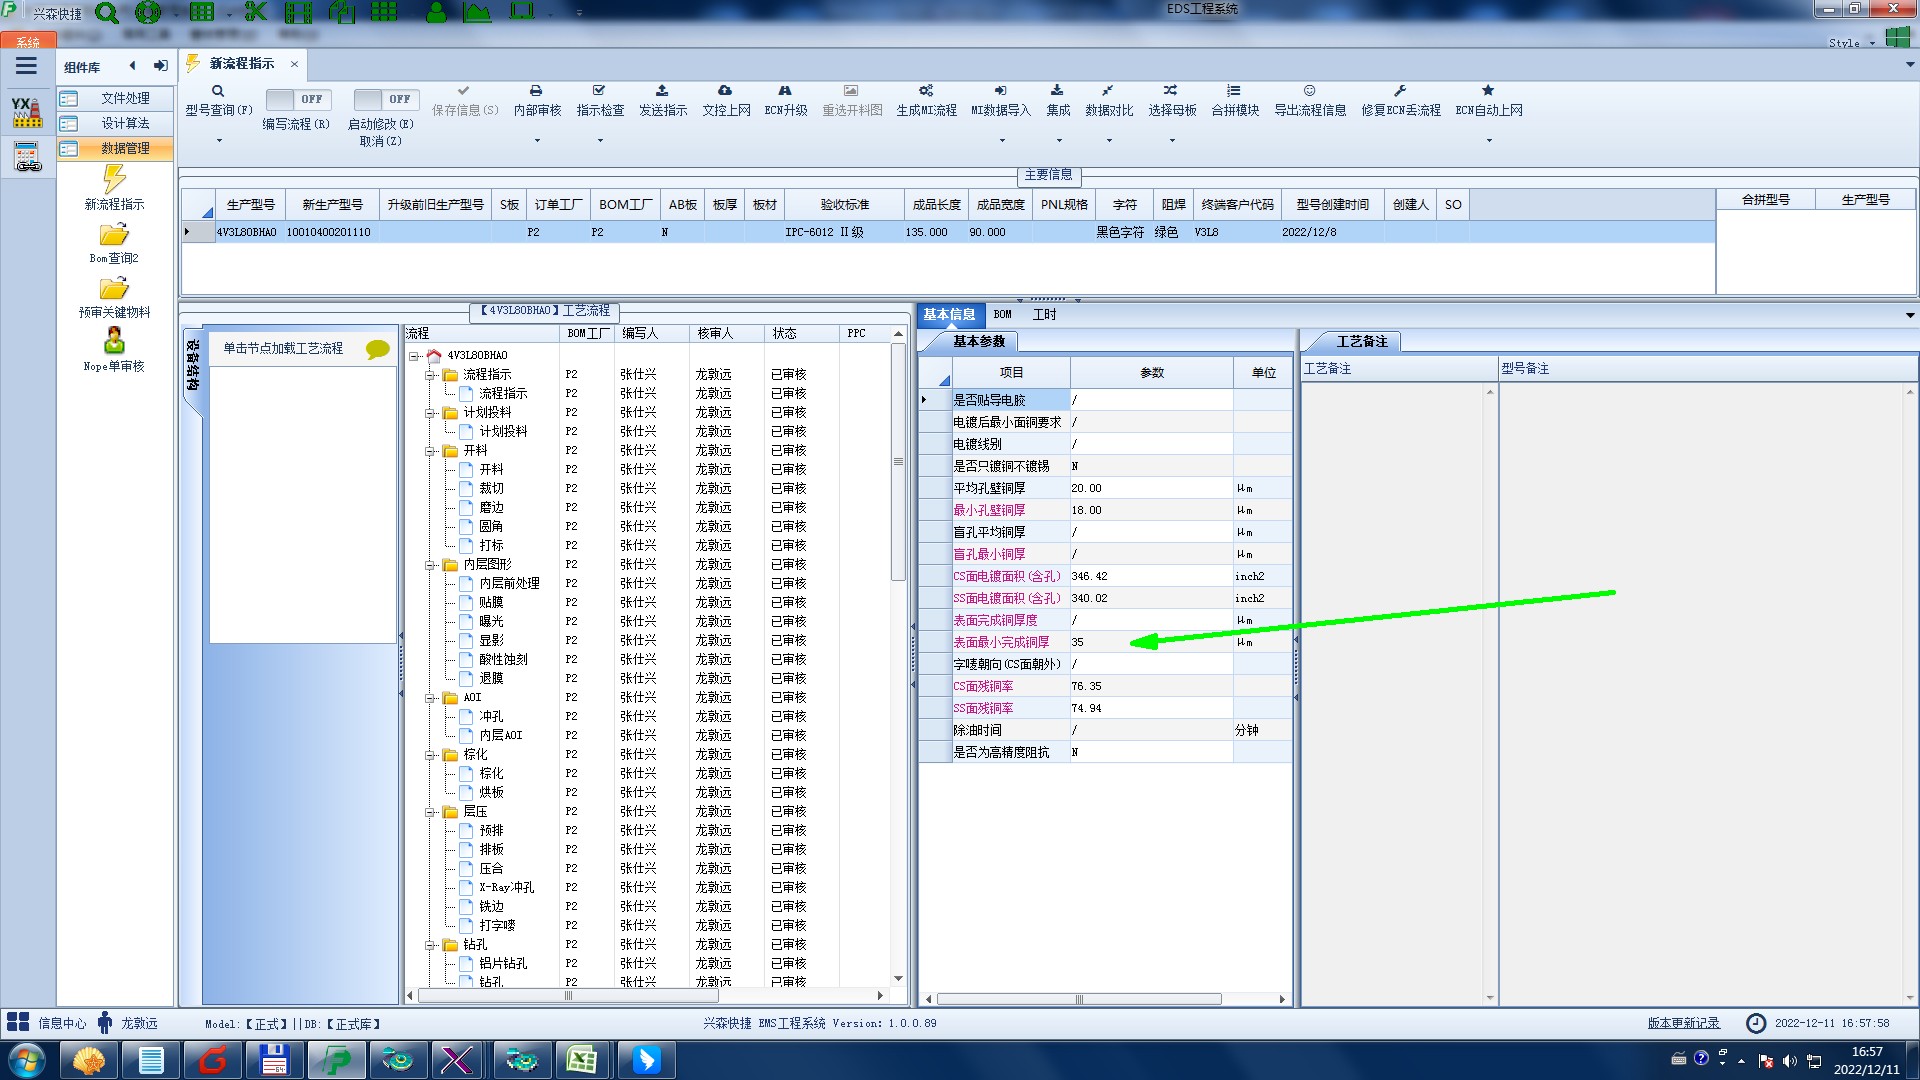Collapse the 层压 tree folder
1920x1080 pixels.
[430, 812]
